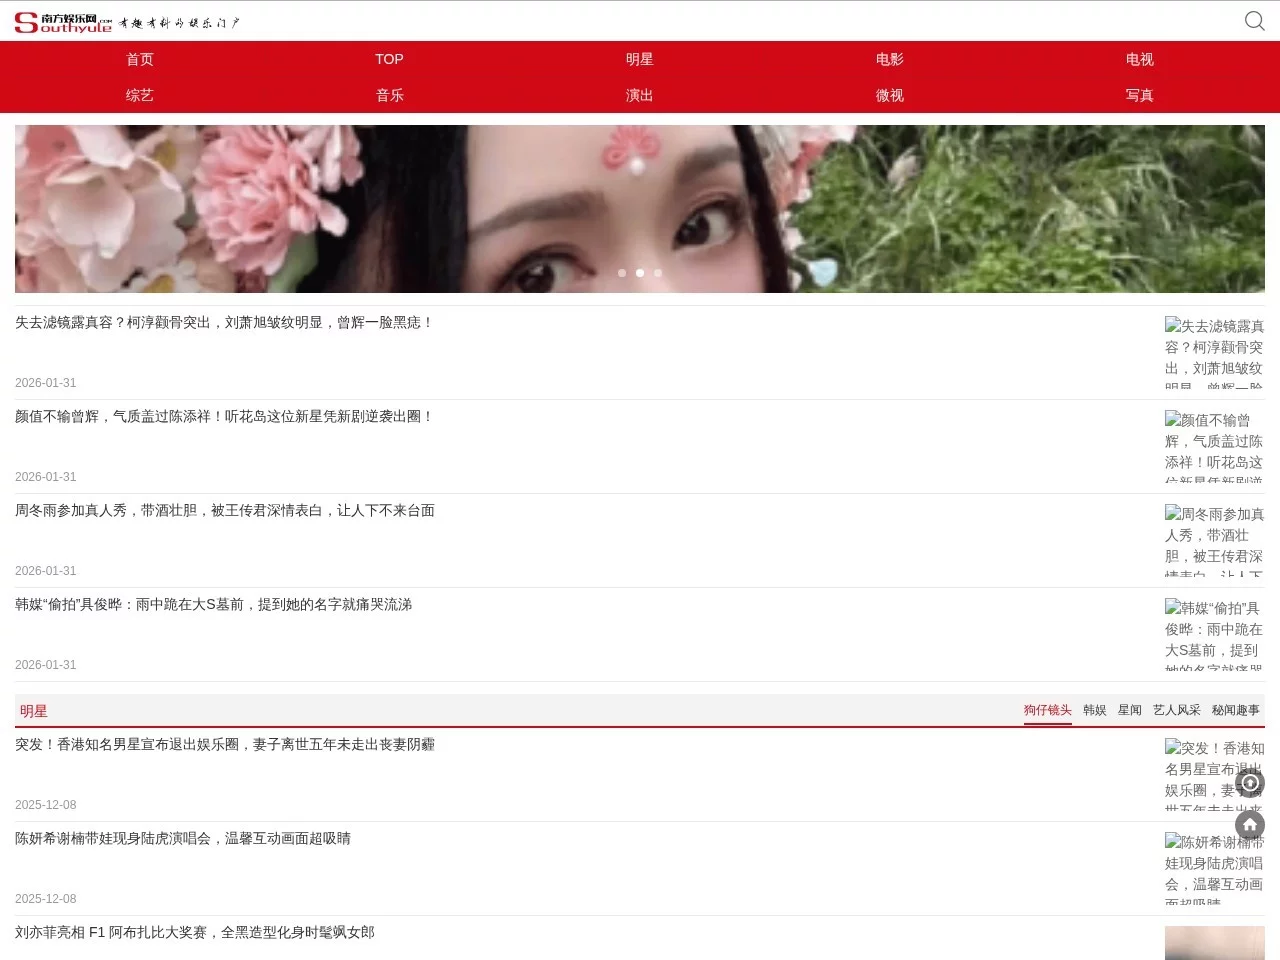Click the floating home icon
The image size is (1280, 960).
click(x=1250, y=826)
